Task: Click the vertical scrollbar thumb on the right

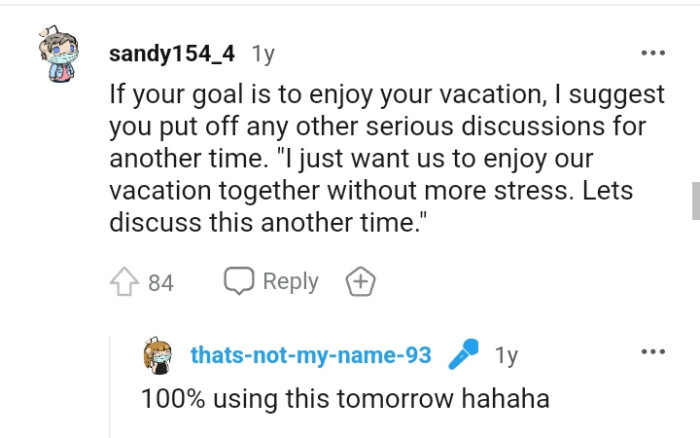Action: coord(695,200)
